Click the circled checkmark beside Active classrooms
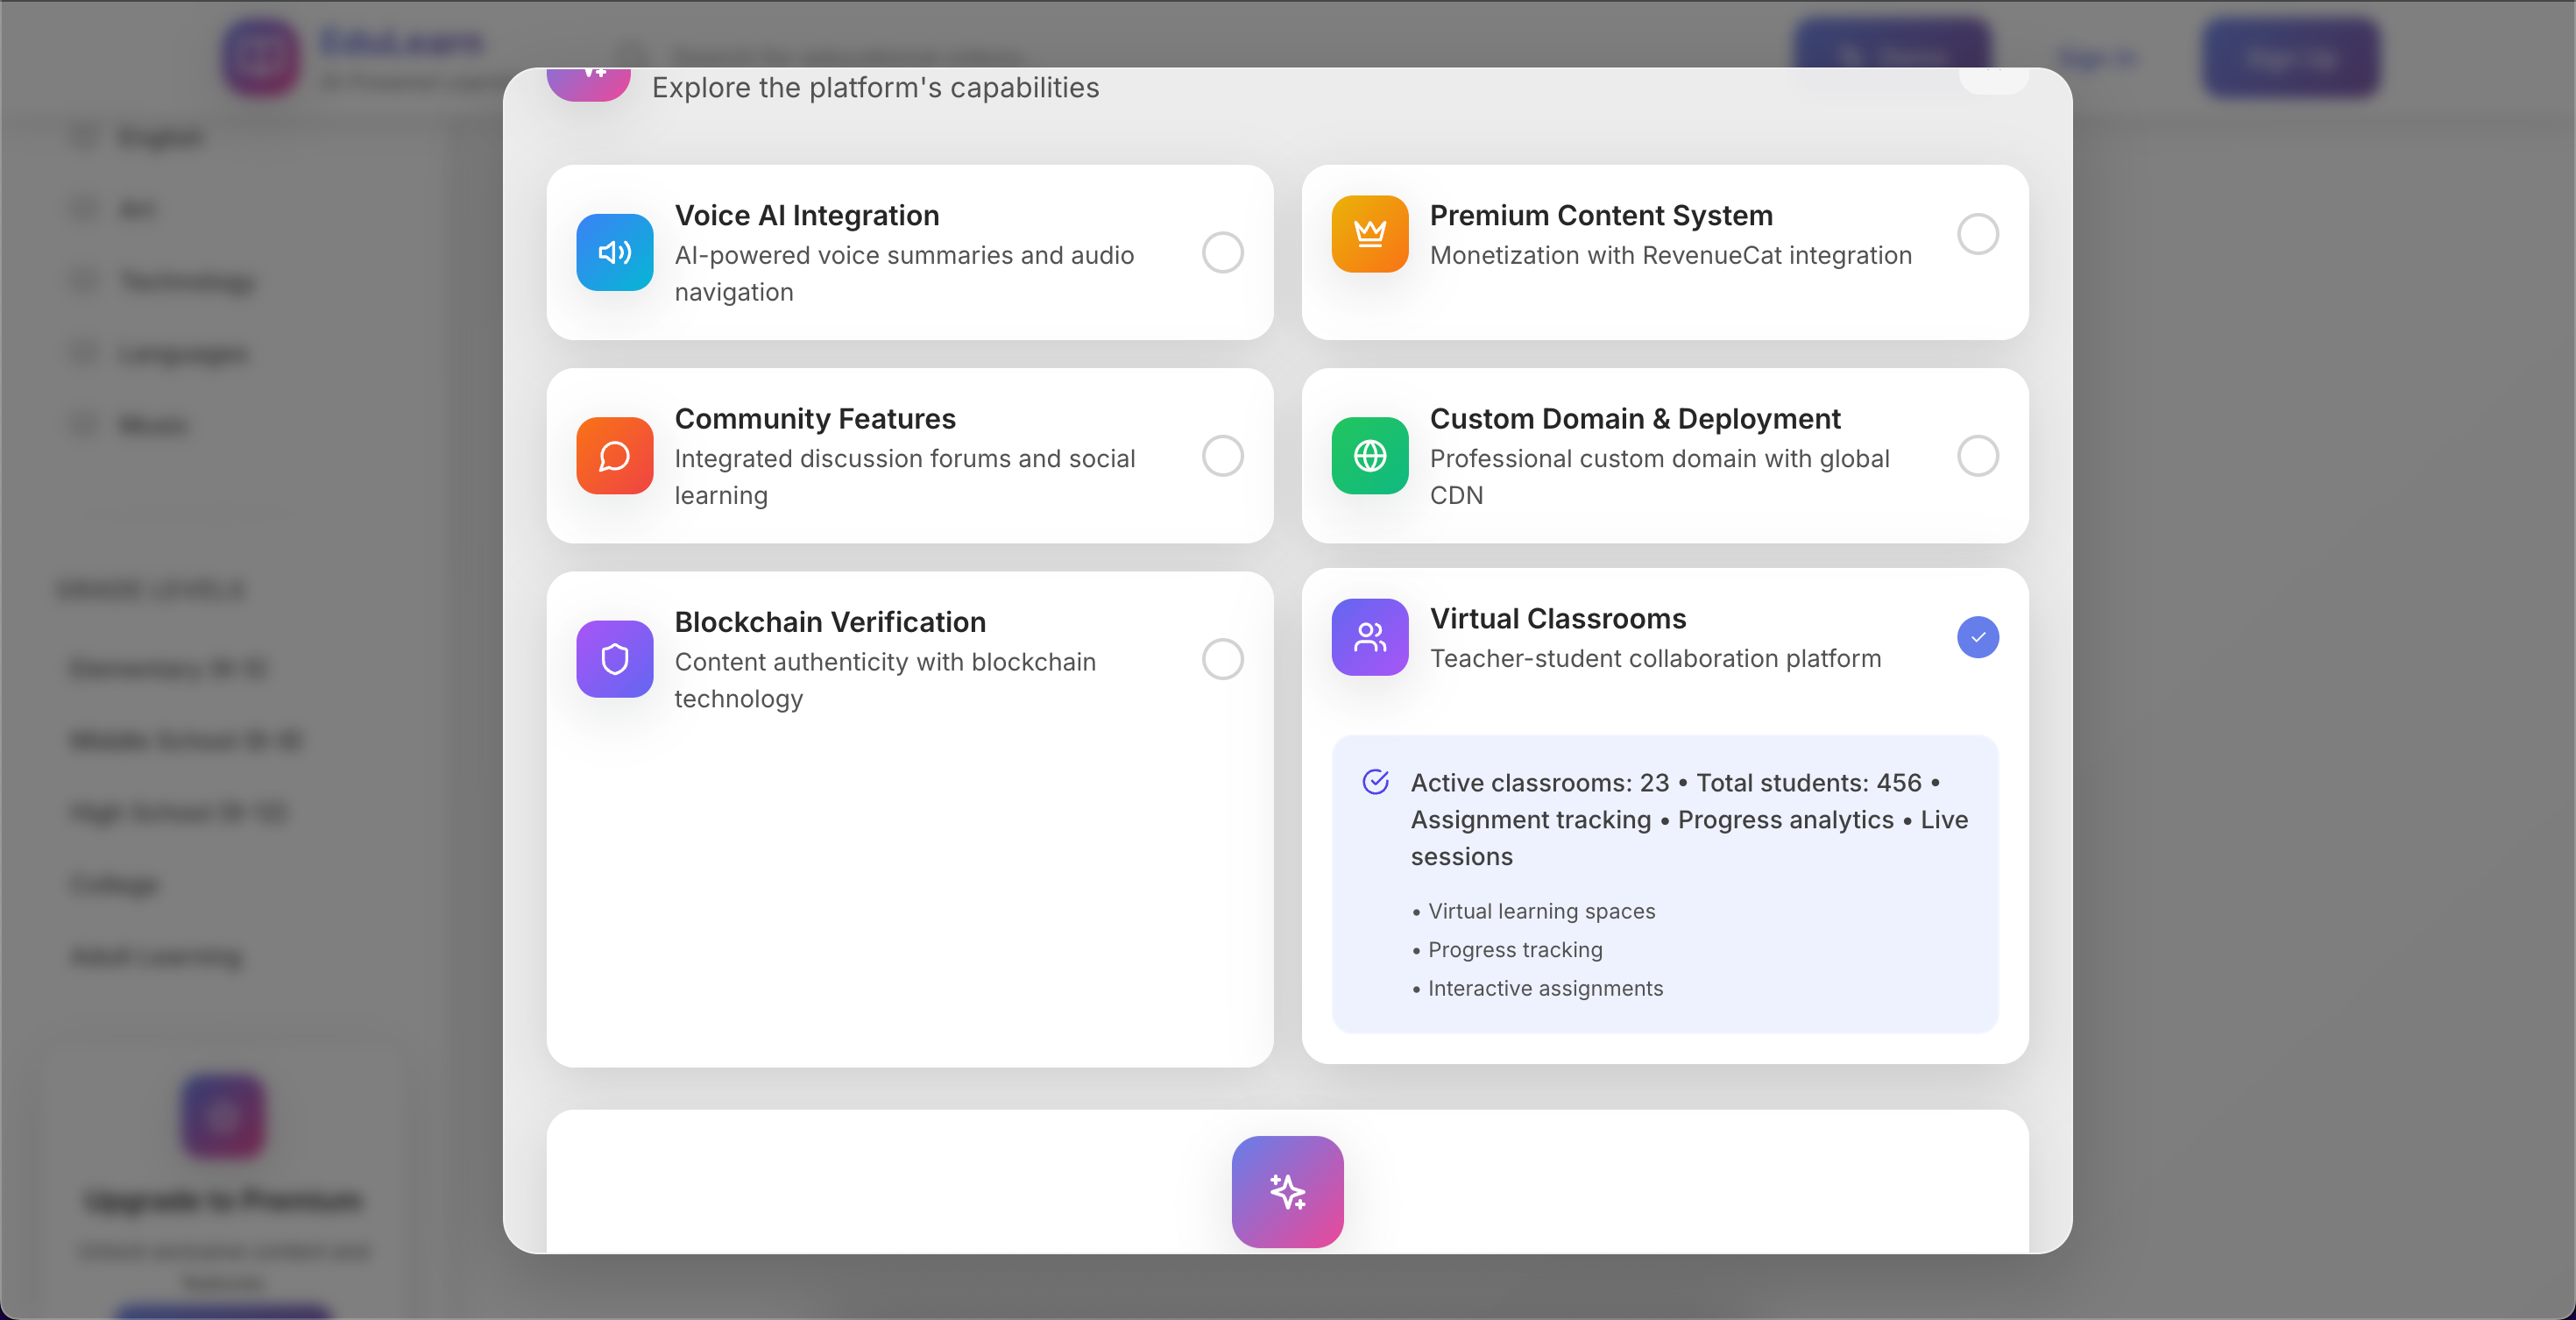2576x1320 pixels. [x=1375, y=782]
